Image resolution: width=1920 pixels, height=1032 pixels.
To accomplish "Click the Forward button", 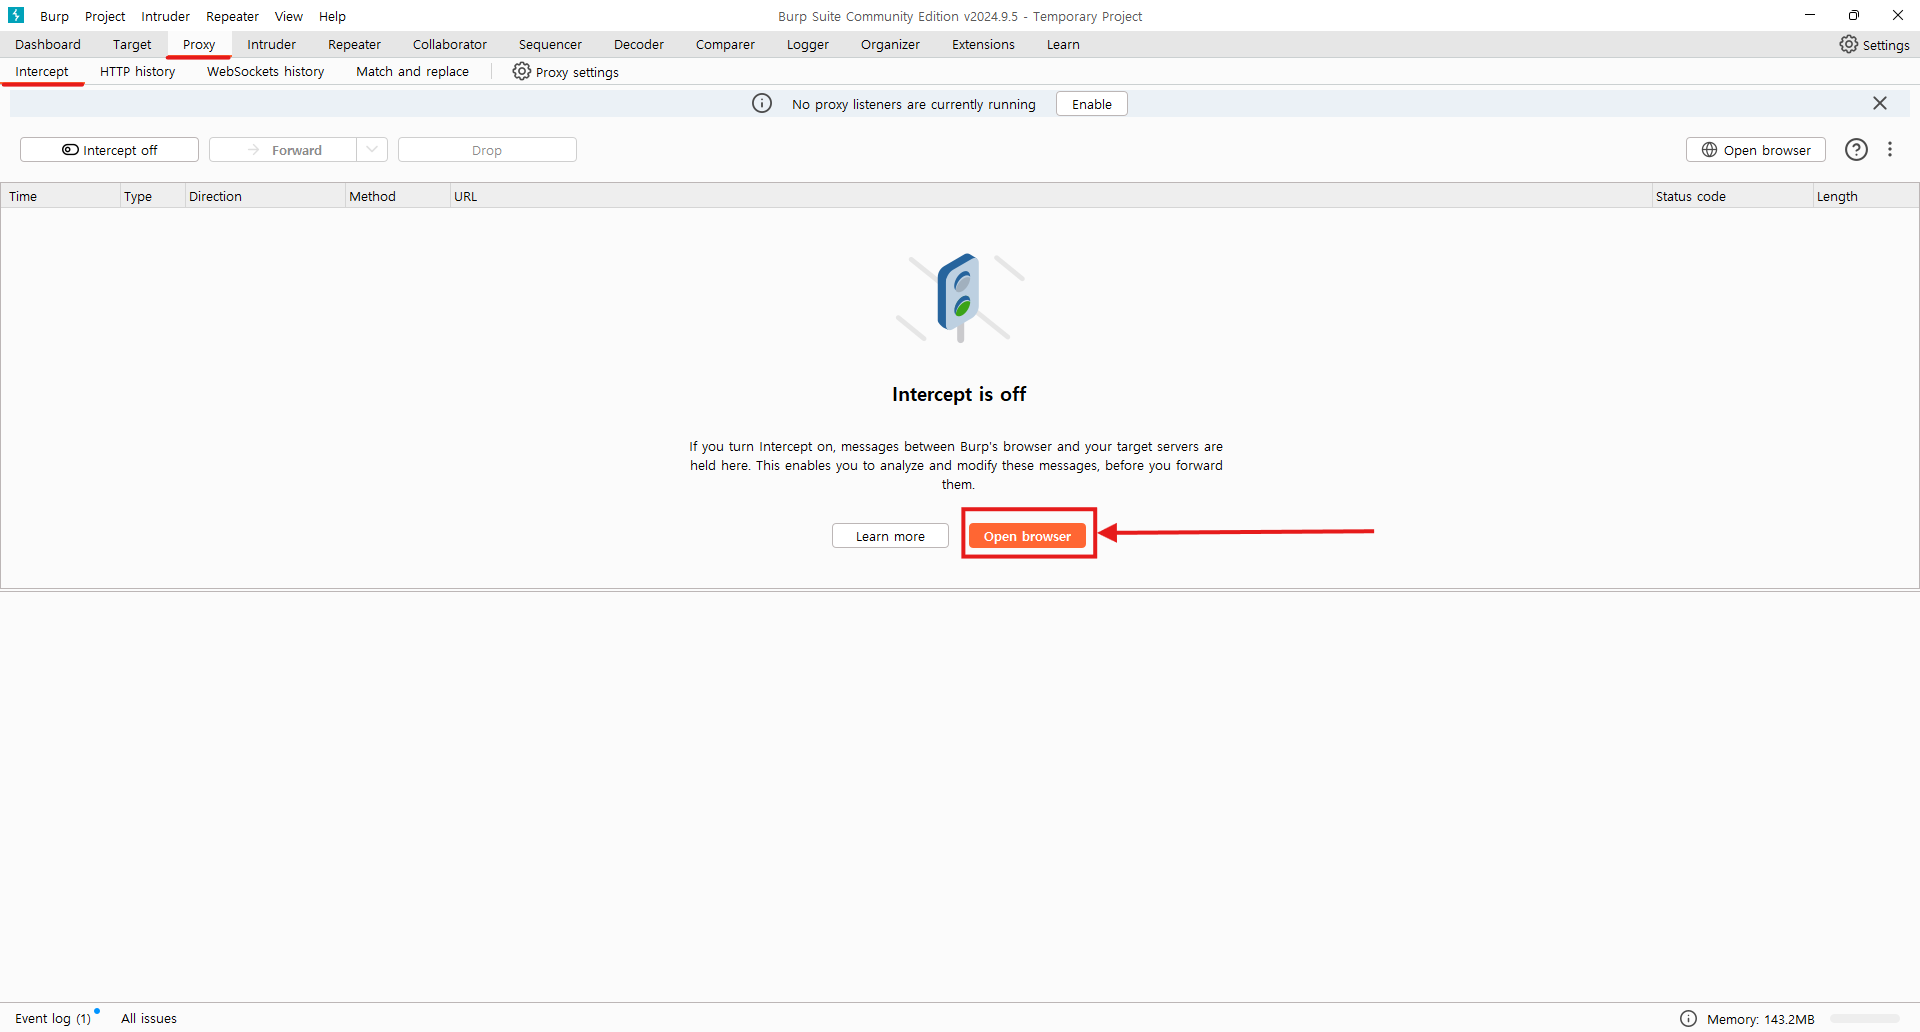I will 283,150.
